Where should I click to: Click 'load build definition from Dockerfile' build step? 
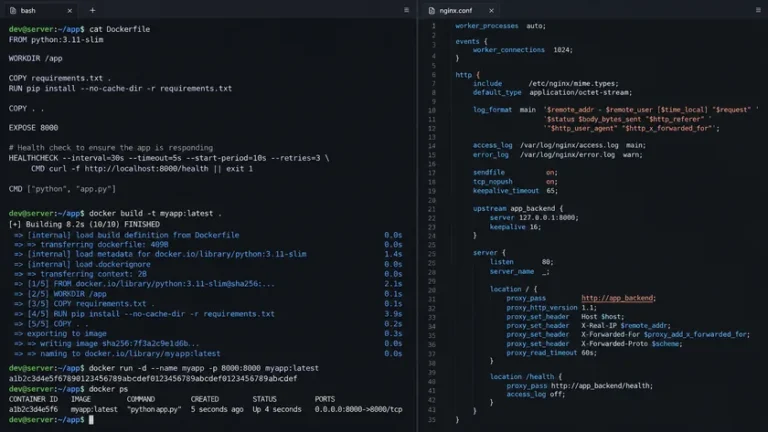point(127,235)
